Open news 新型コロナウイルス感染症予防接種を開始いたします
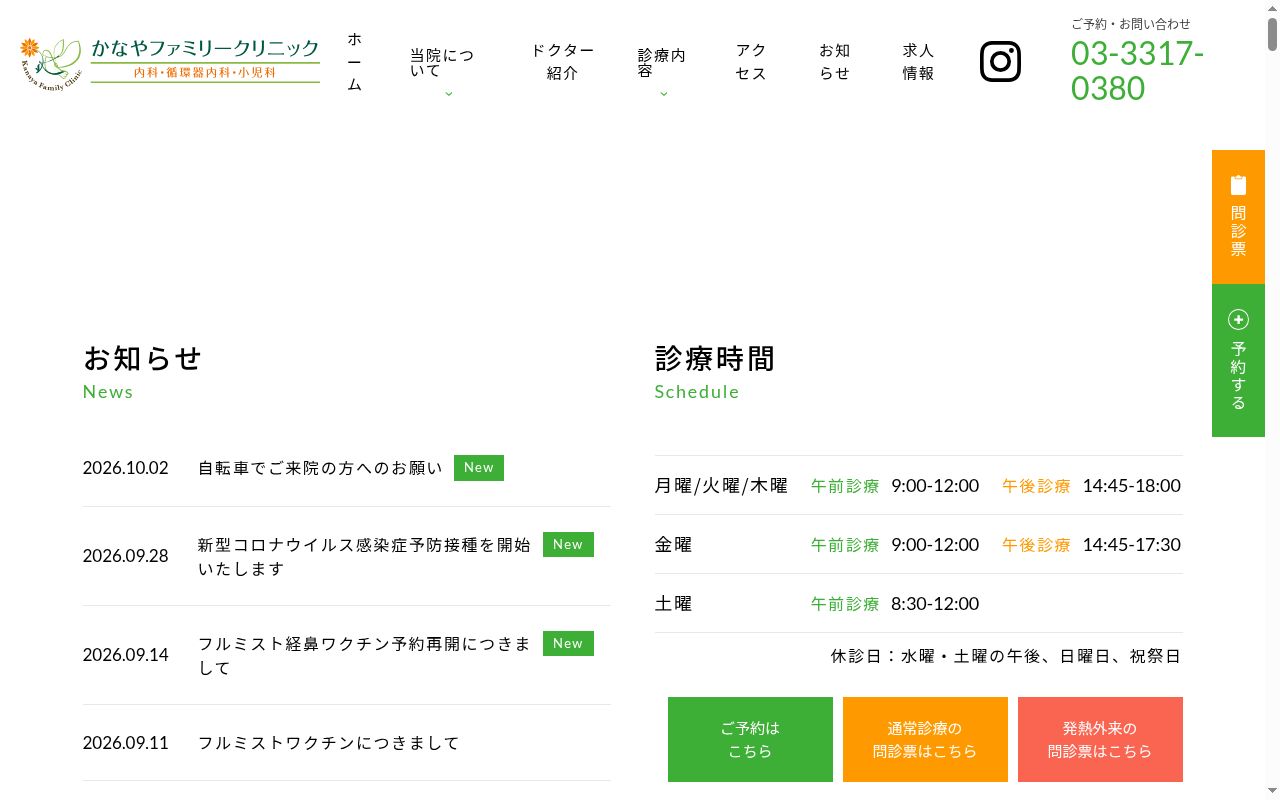The height and width of the screenshot is (800, 1280). tap(364, 557)
